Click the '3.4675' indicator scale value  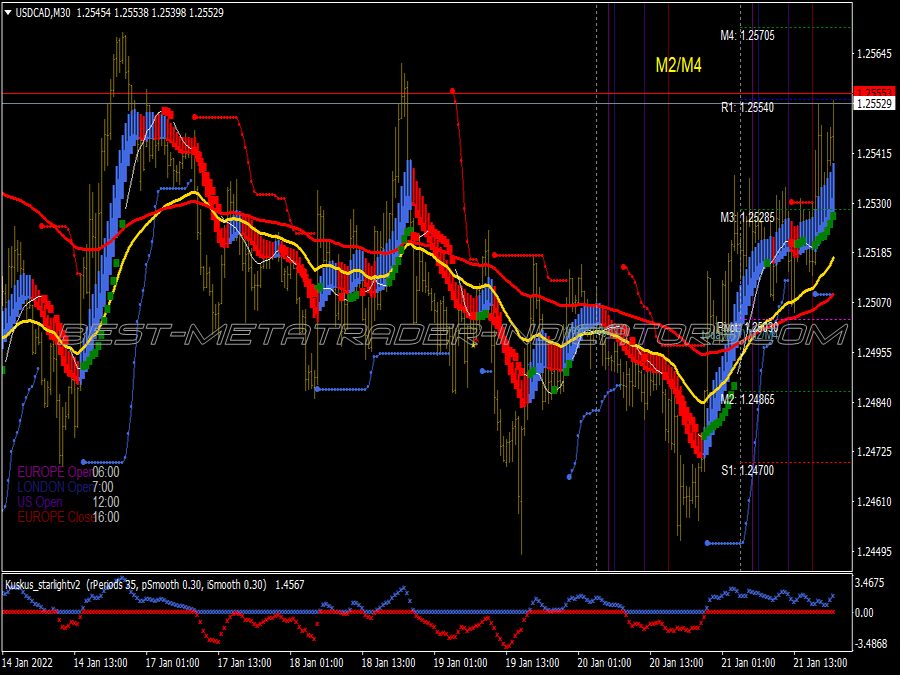[x=870, y=583]
